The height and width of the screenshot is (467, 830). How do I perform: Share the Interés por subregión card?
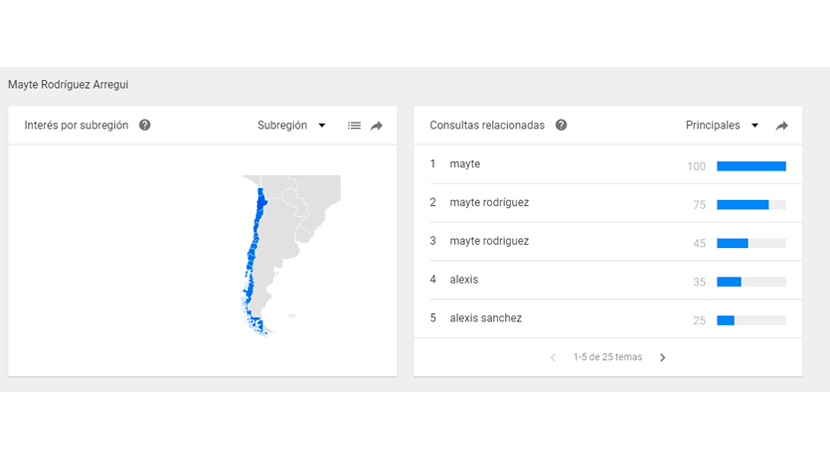pos(377,126)
